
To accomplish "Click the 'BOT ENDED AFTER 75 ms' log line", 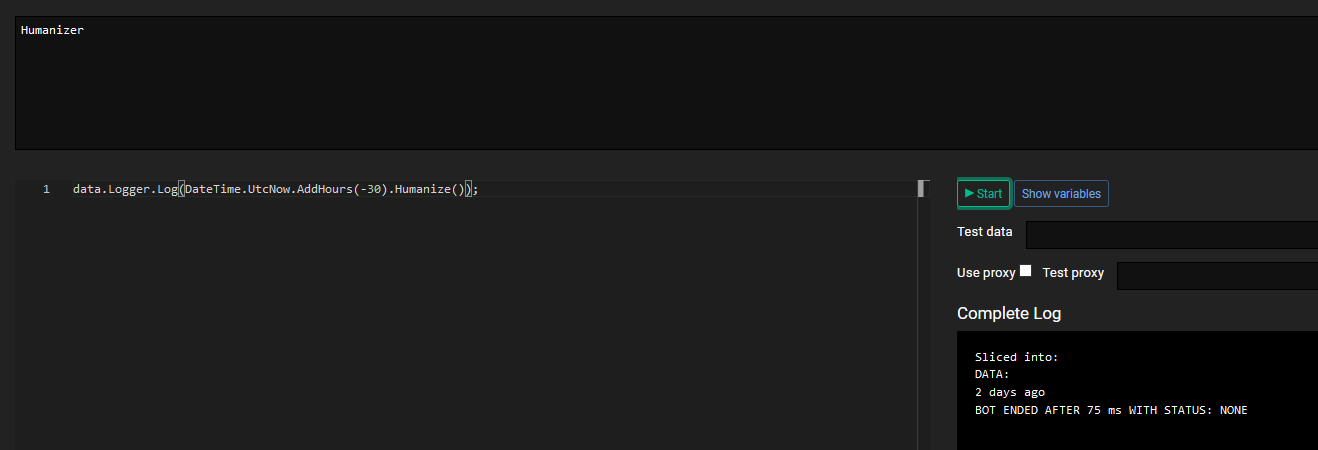I will click(1111, 410).
